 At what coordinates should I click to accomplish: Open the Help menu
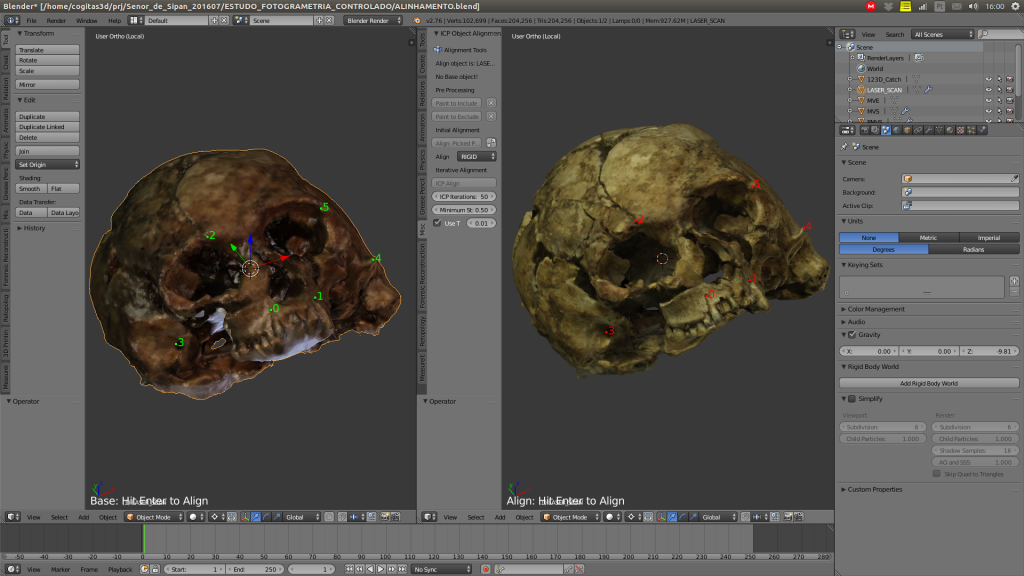coord(114,20)
